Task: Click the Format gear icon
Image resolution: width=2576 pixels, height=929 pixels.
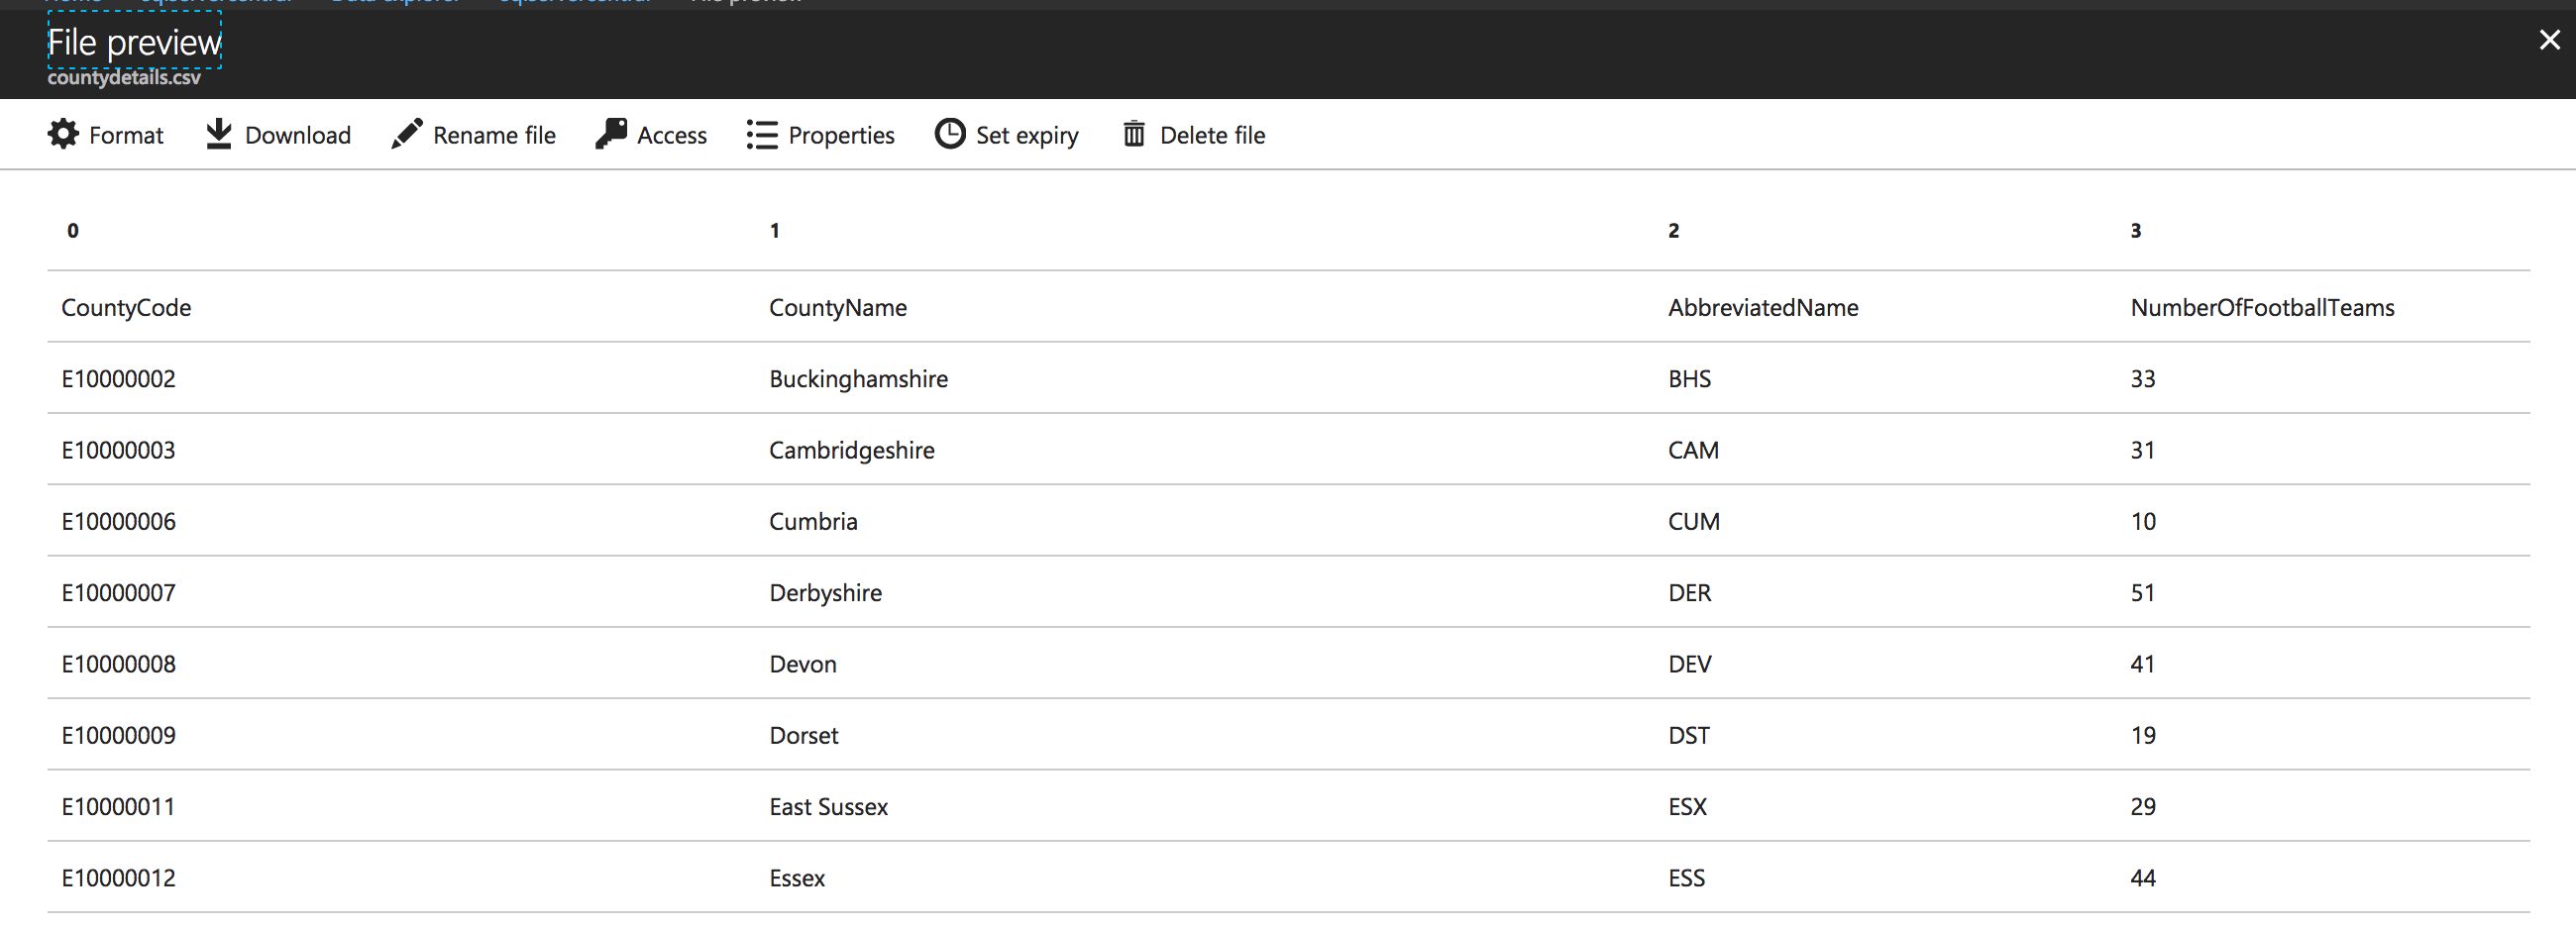Action: [x=63, y=134]
